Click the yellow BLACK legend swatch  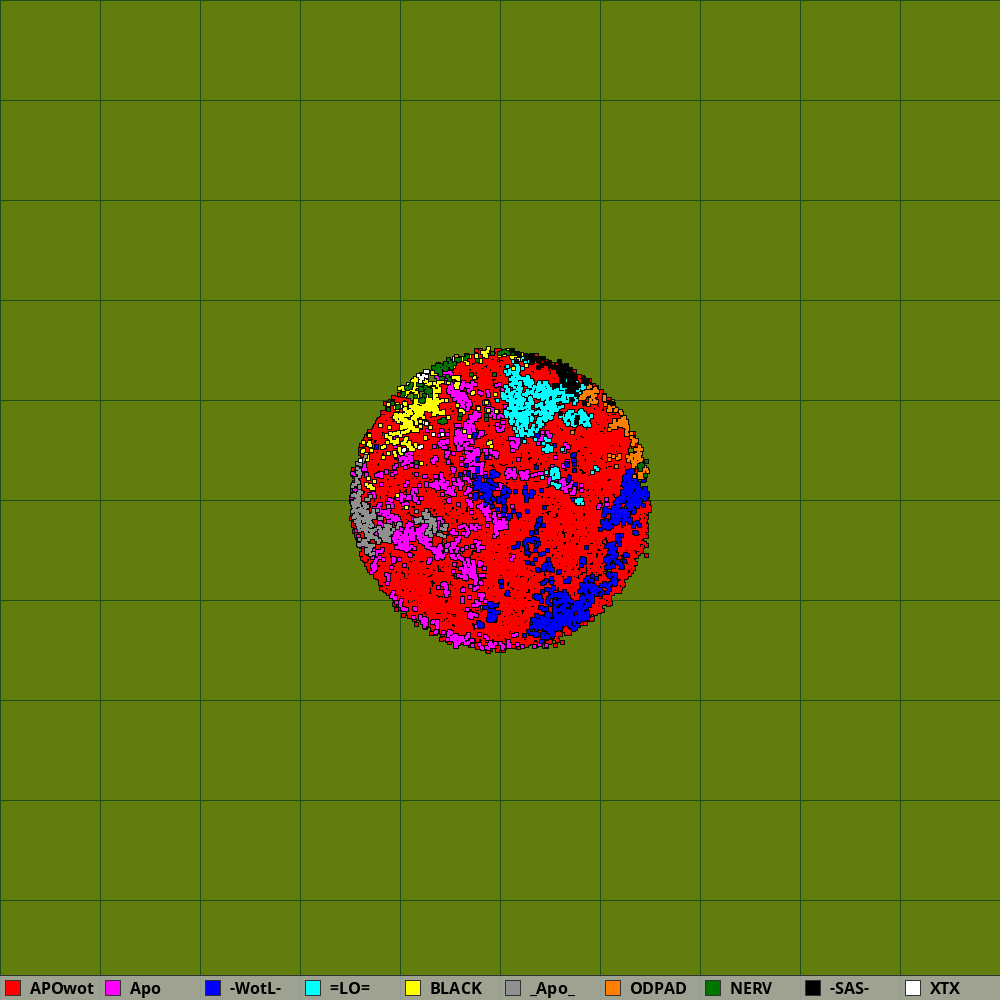(413, 988)
